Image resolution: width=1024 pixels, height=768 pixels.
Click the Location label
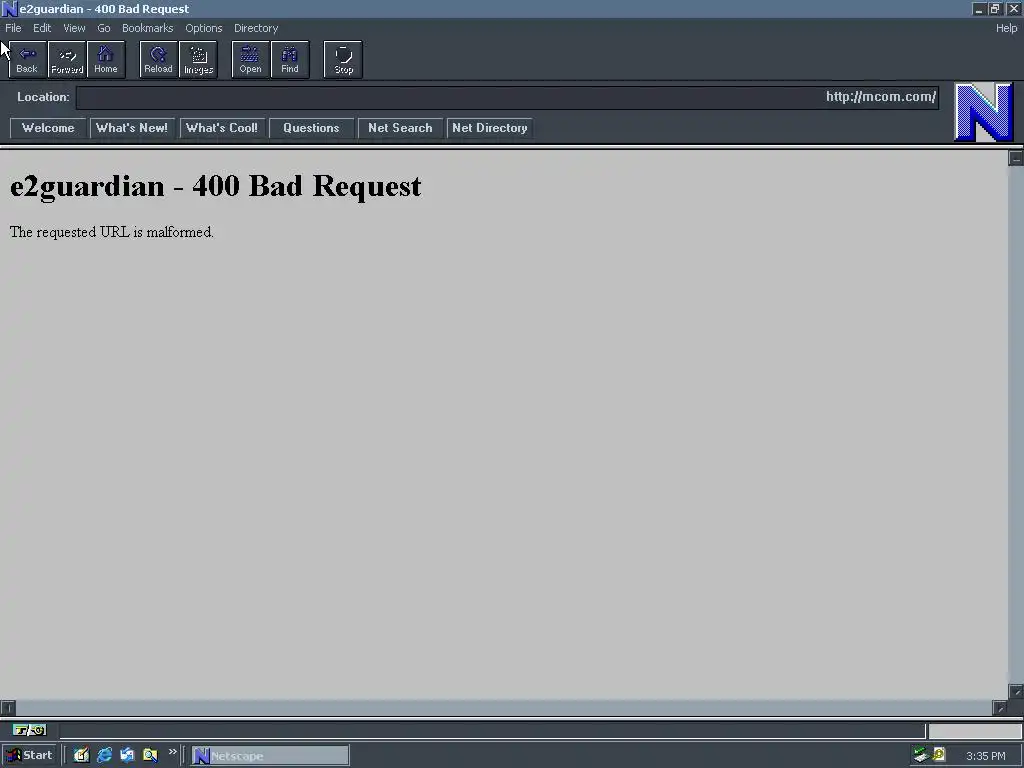(x=43, y=97)
